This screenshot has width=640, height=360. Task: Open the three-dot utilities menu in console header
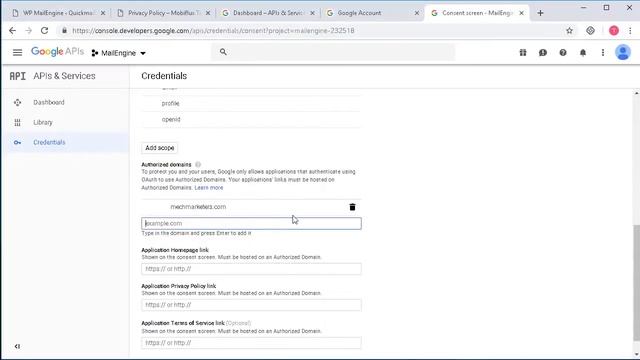click(x=603, y=52)
